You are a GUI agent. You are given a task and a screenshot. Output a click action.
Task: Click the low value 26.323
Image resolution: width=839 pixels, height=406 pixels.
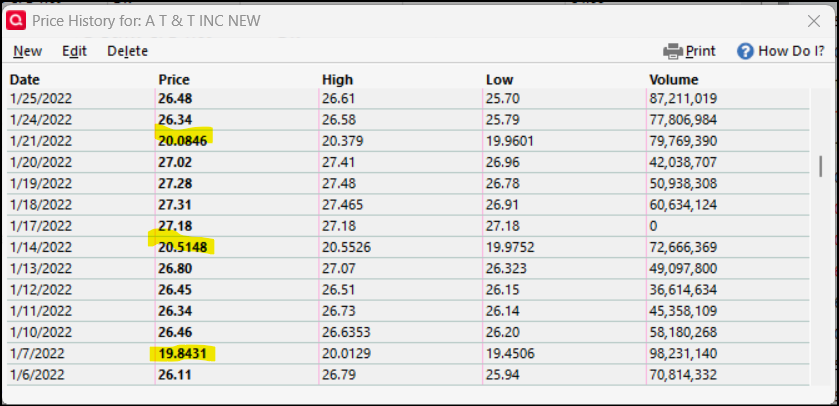coord(506,269)
